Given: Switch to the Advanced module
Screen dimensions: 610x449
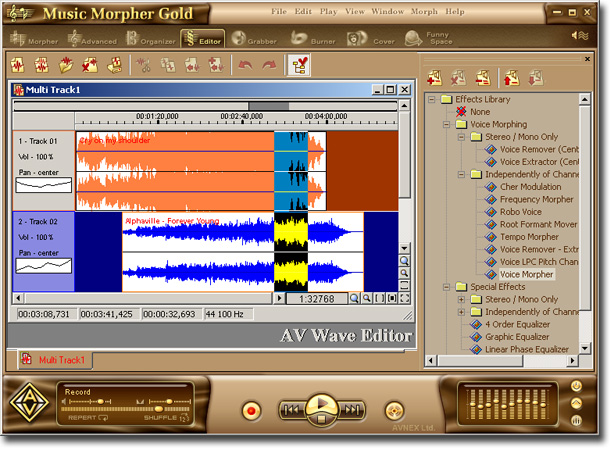Looking at the screenshot, I should pyautogui.click(x=92, y=39).
